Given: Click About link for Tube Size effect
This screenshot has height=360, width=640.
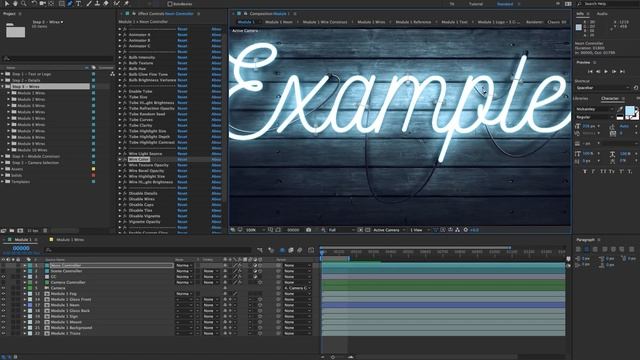Looking at the screenshot, I should point(216,97).
